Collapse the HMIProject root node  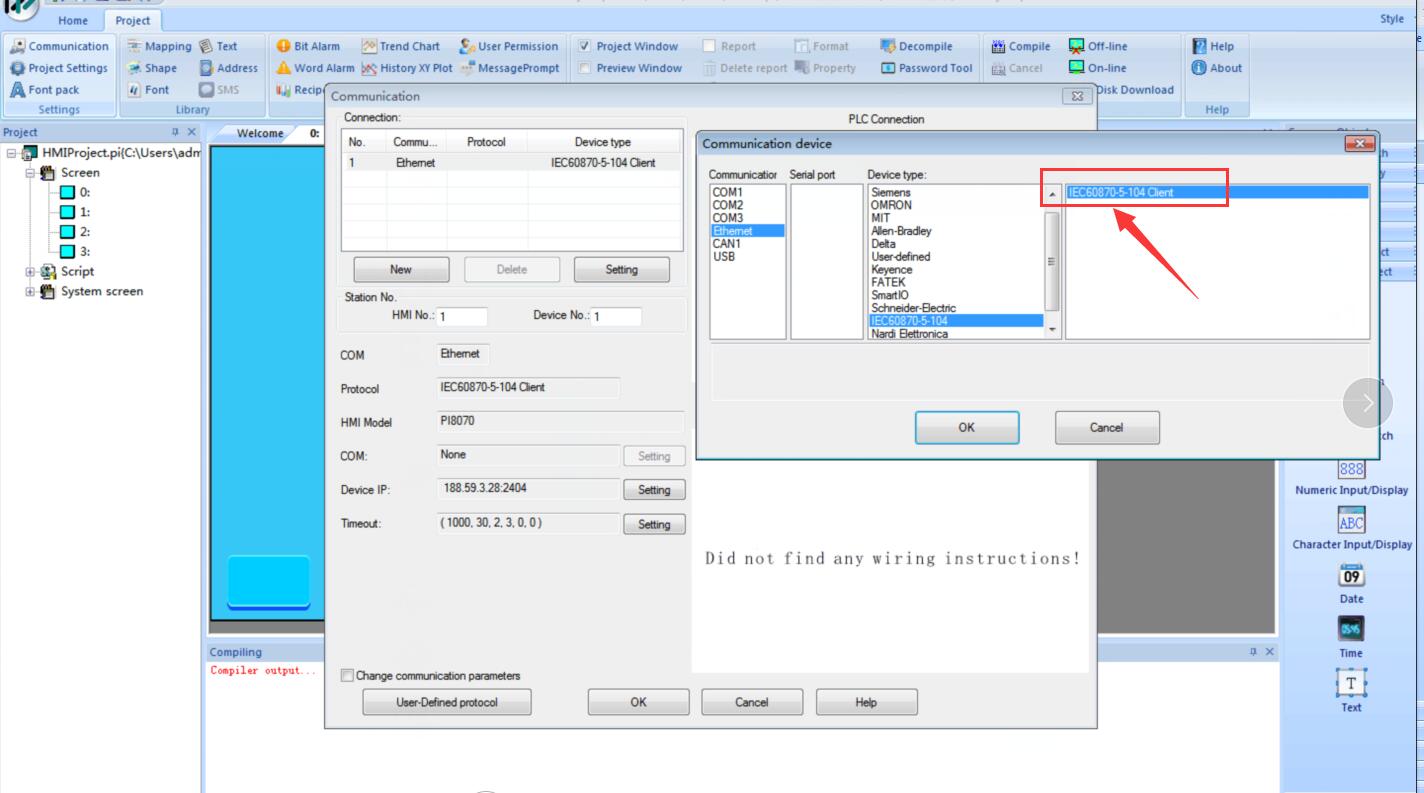point(11,153)
